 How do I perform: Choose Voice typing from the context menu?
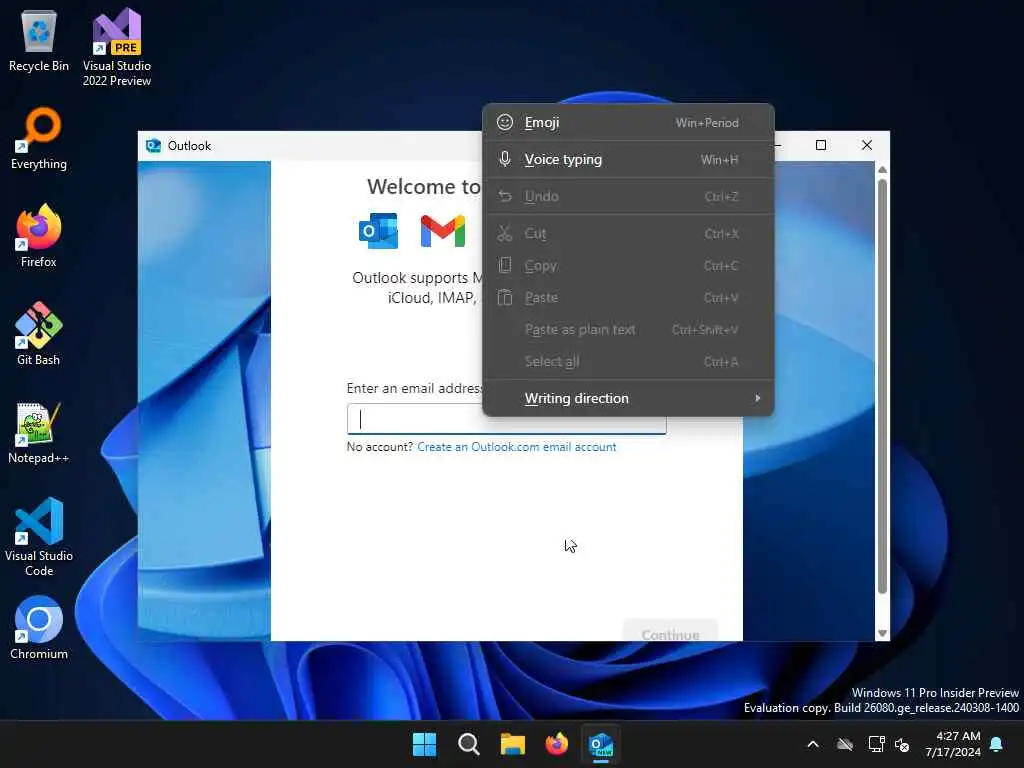(628, 159)
